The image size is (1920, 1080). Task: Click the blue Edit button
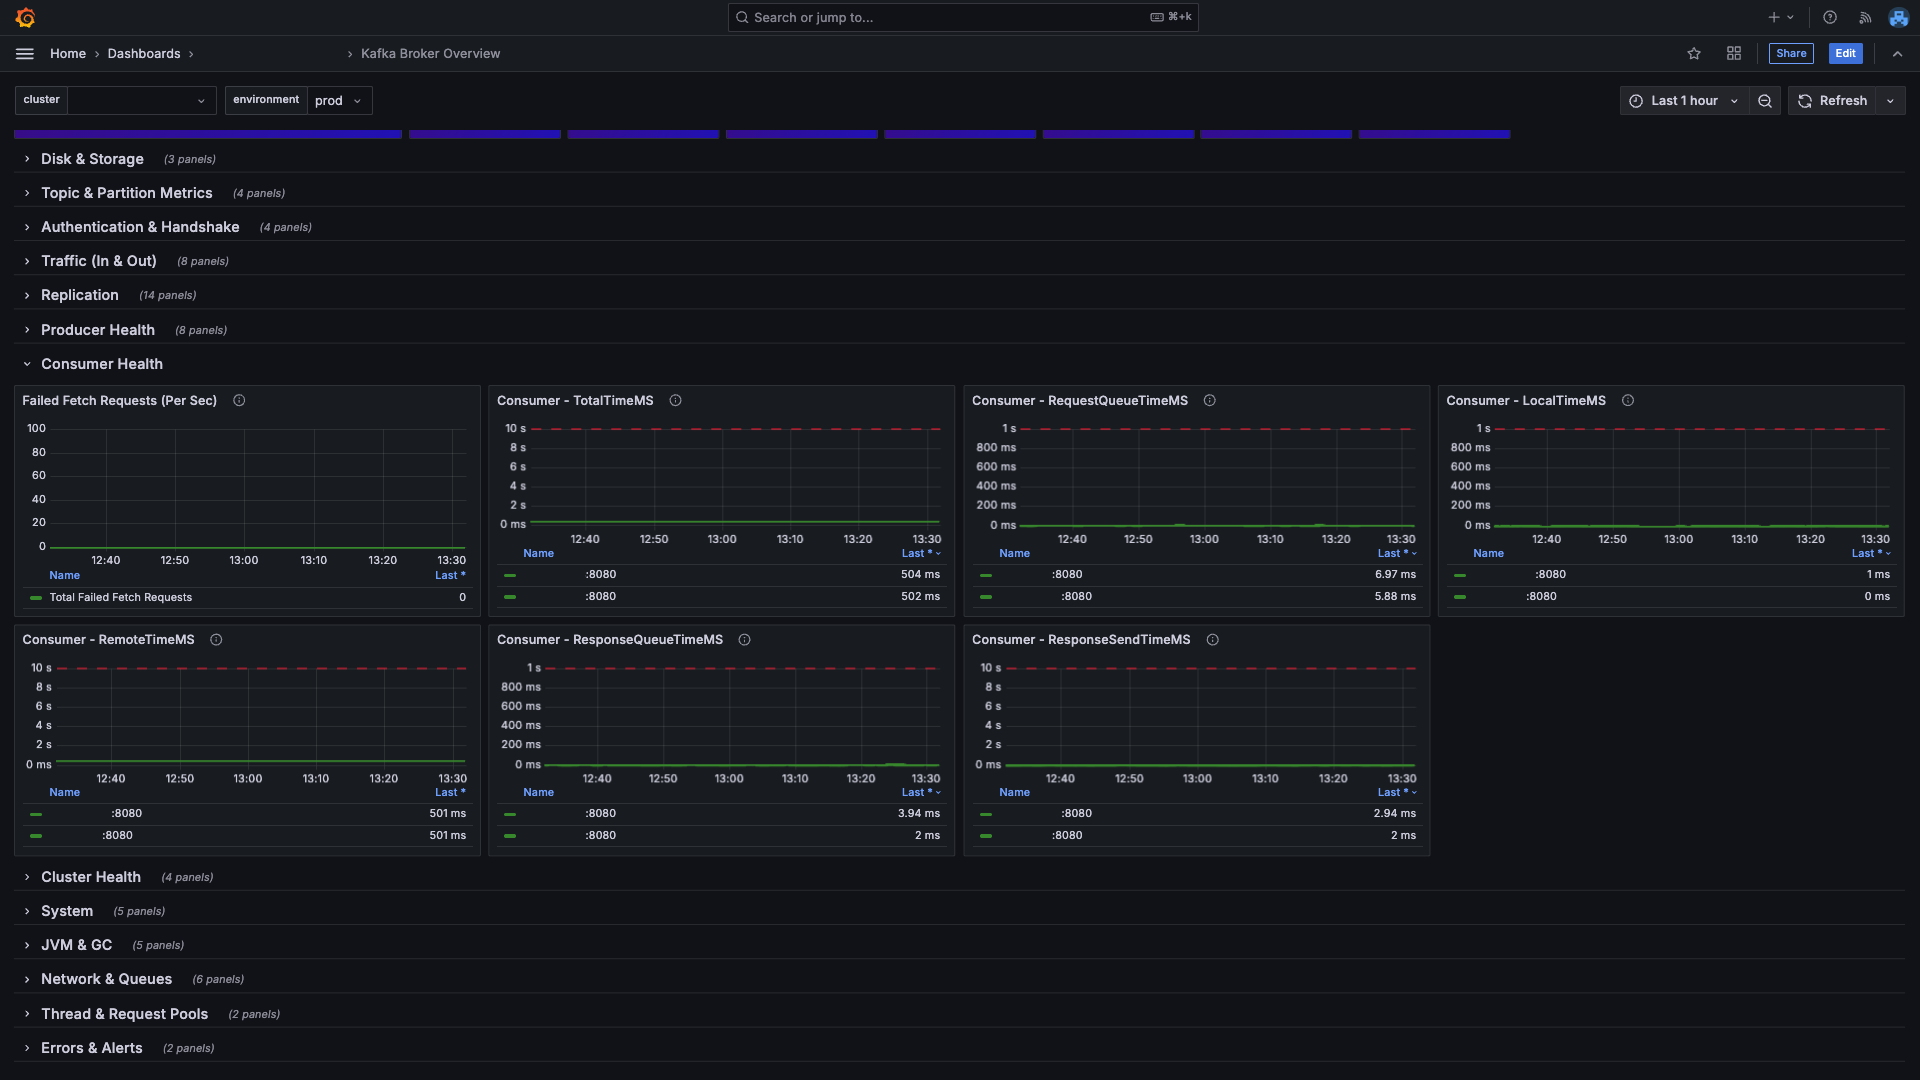[x=1845, y=54]
